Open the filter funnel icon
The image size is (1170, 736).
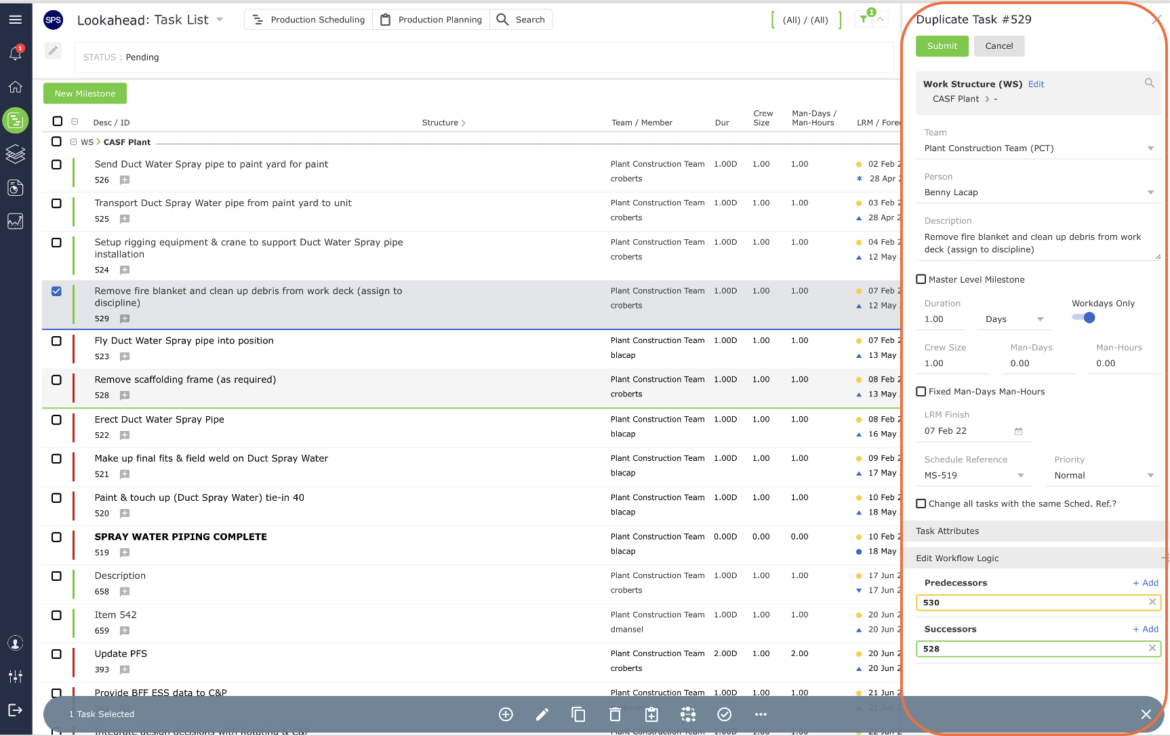(x=864, y=19)
